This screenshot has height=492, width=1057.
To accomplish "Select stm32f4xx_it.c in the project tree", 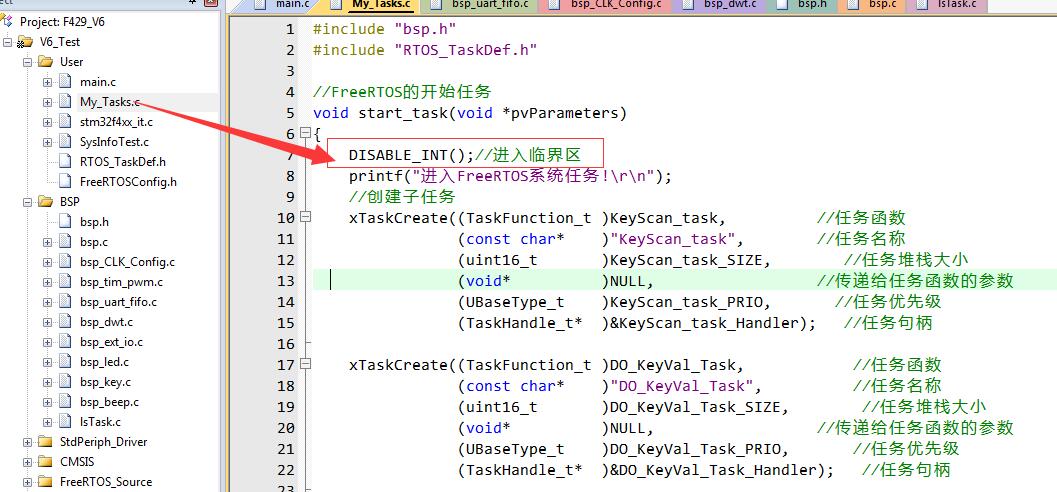I will point(116,122).
